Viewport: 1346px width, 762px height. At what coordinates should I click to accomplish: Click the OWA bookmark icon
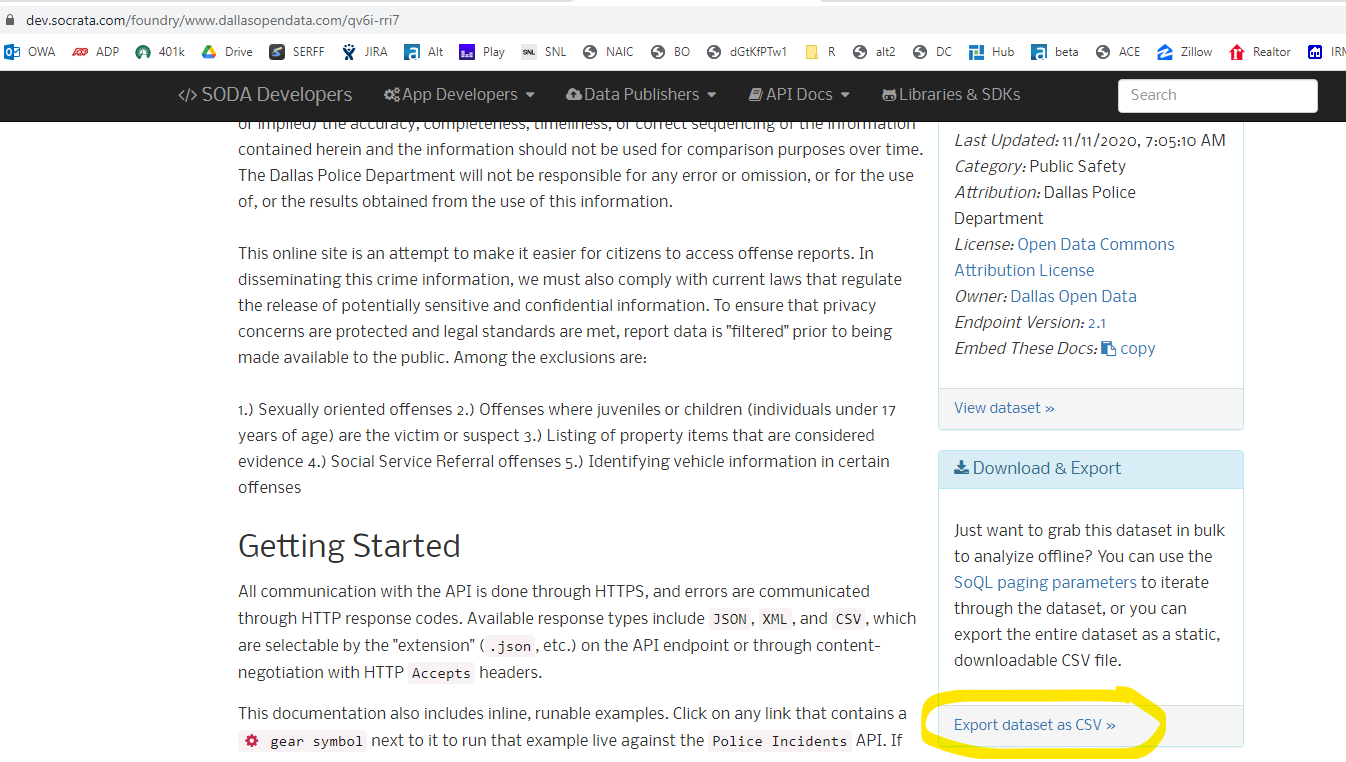pyautogui.click(x=13, y=51)
